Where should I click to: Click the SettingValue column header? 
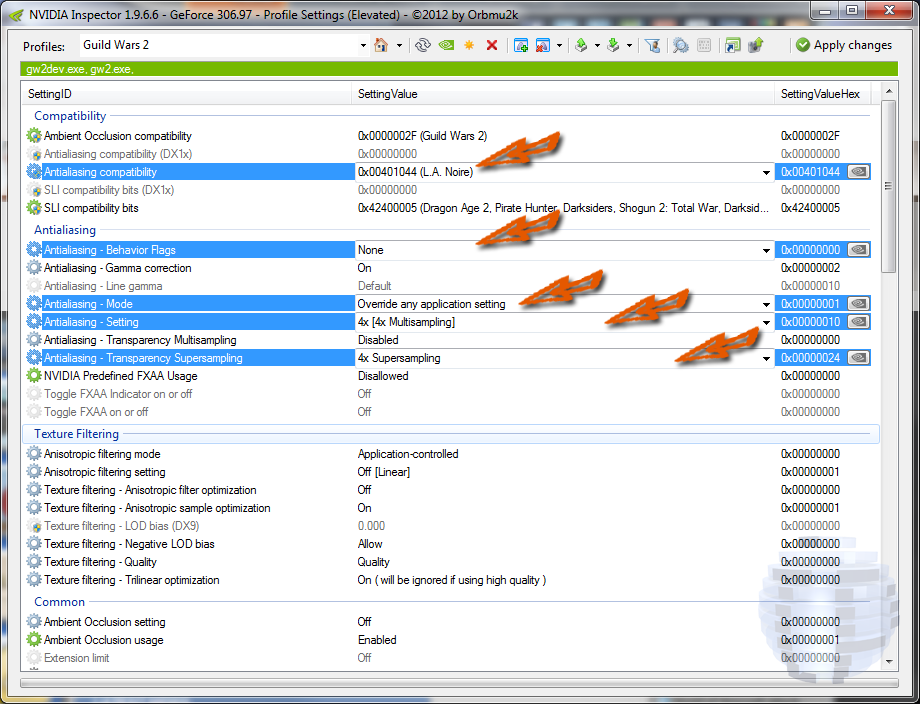pyautogui.click(x=563, y=94)
